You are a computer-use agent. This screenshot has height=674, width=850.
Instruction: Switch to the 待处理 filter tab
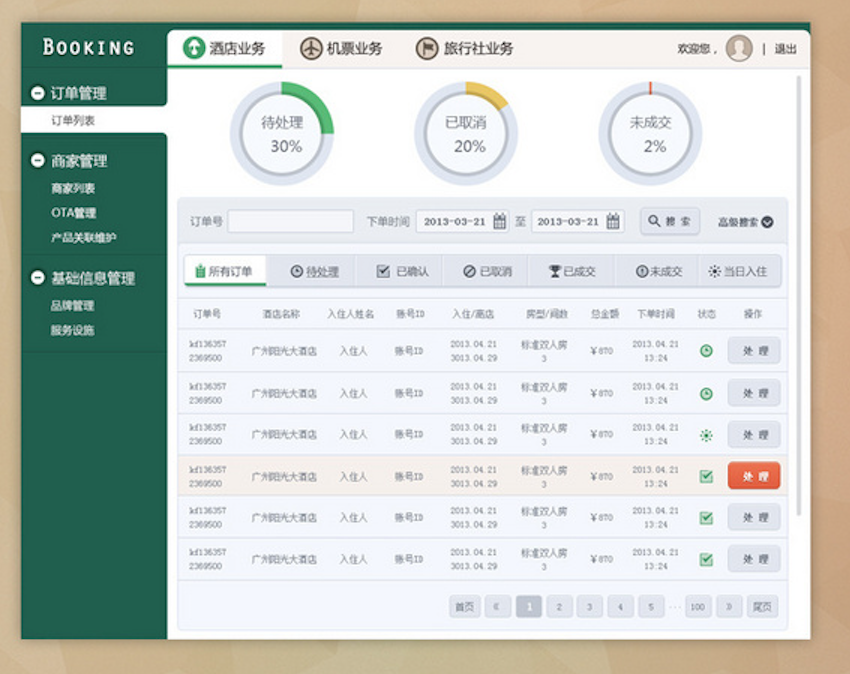tap(314, 271)
